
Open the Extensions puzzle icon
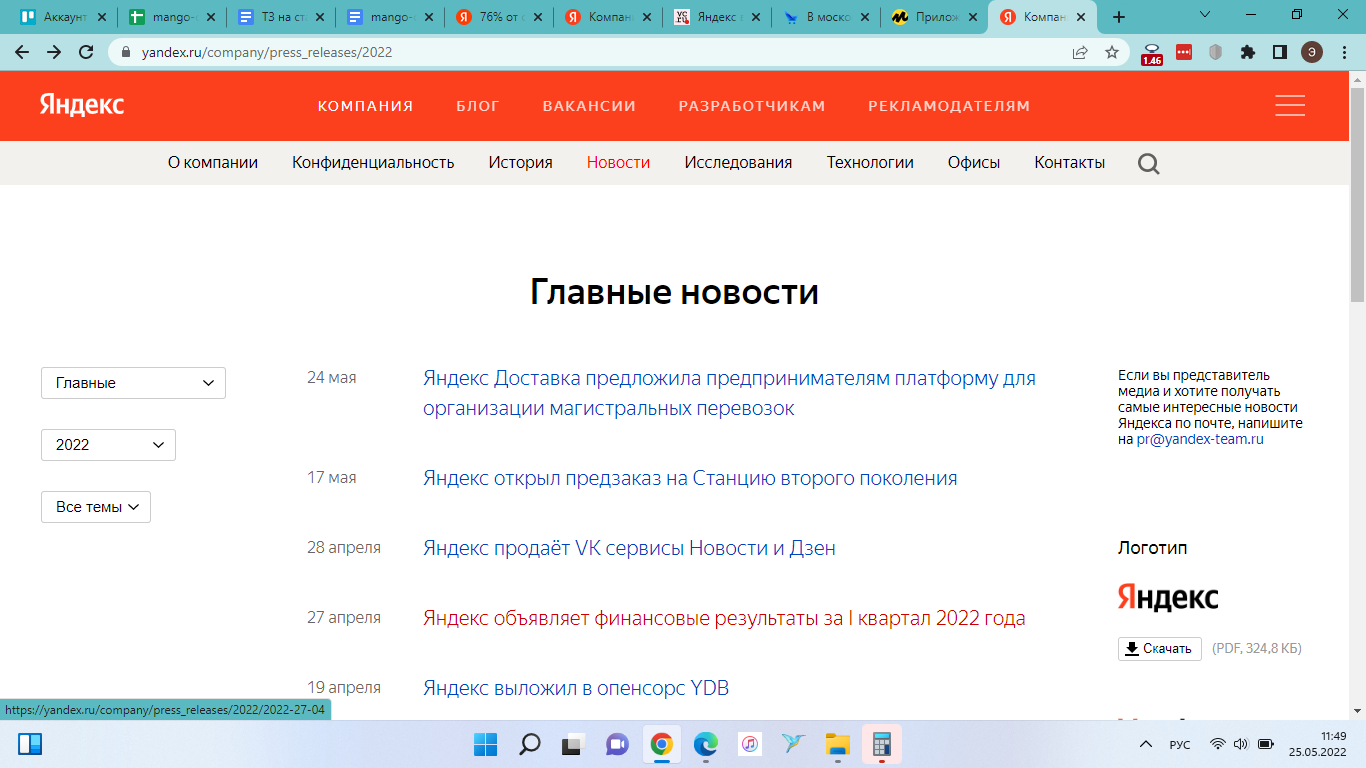point(1247,52)
